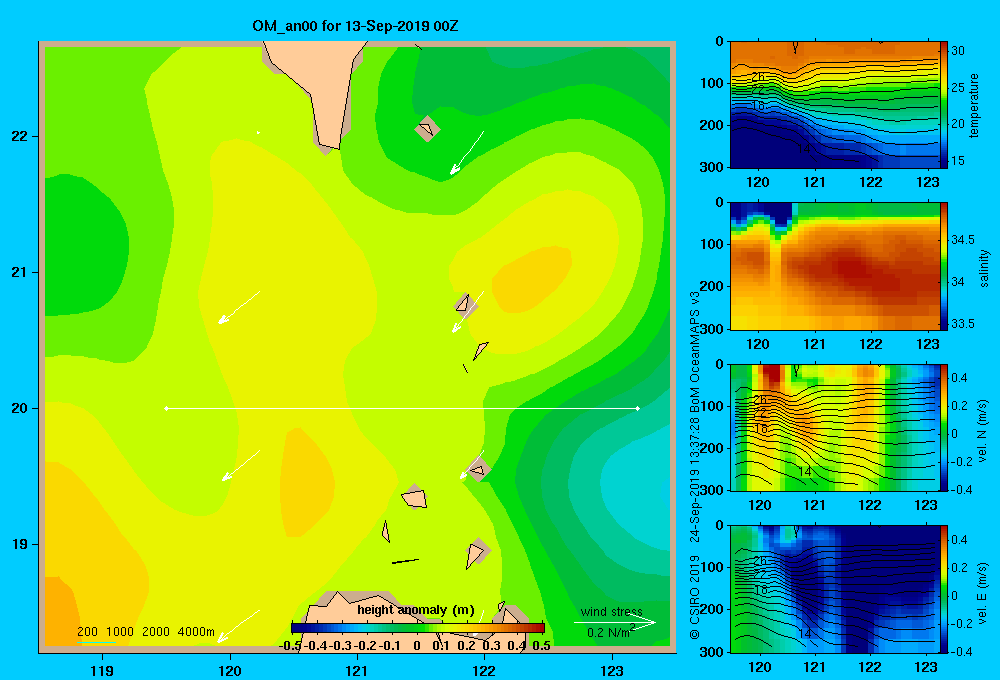Click the northward velocity section panel

(834, 427)
